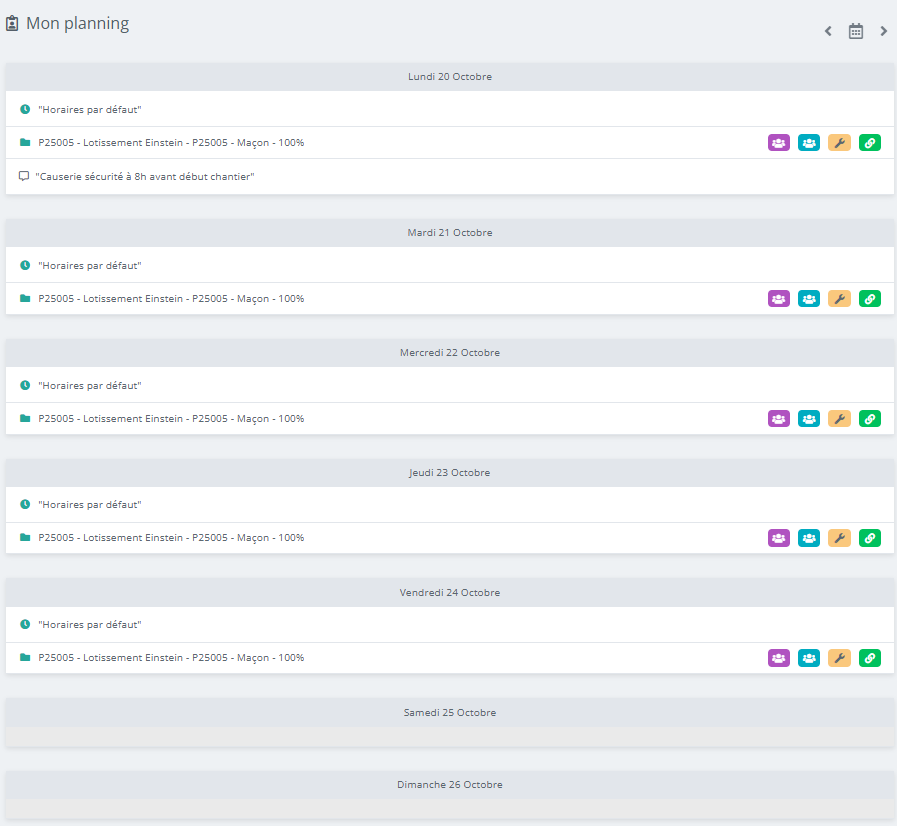
Task: Click the orange wrench swatch on Vendredi 24
Action: click(x=840, y=658)
